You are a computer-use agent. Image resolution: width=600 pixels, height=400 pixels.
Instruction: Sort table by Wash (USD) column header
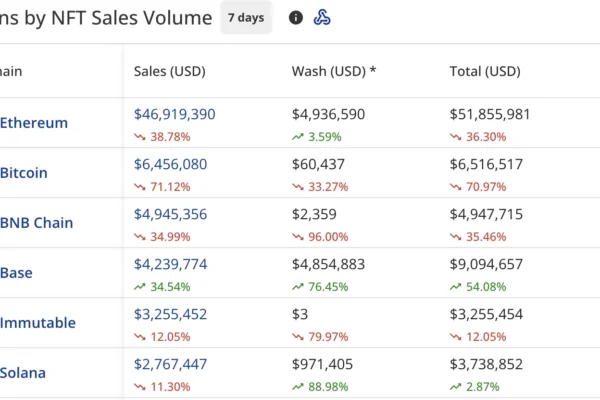[x=334, y=71]
